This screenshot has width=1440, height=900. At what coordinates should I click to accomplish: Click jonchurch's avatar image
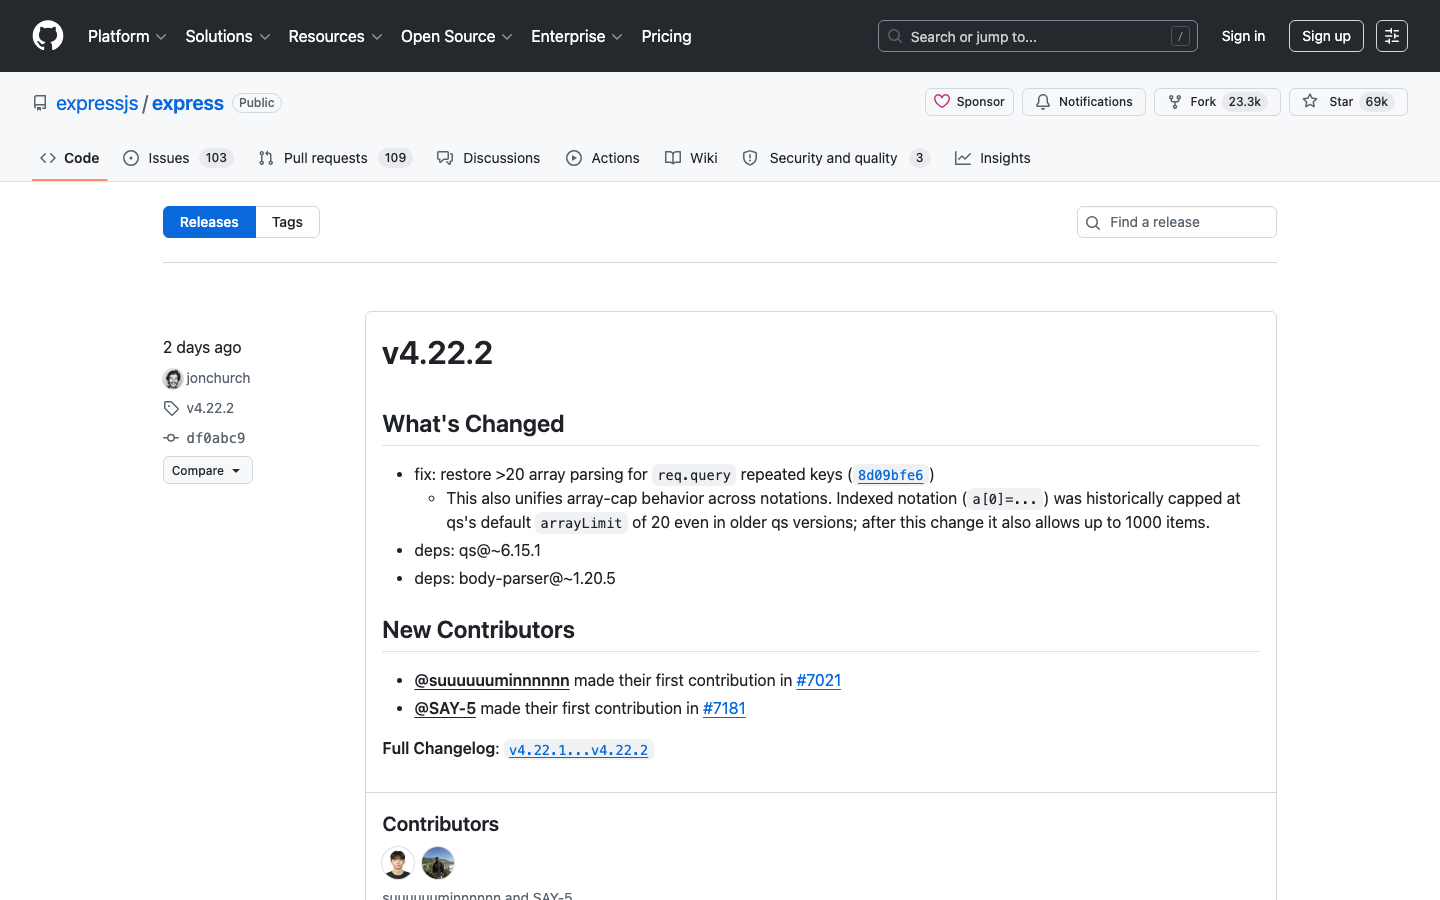point(173,378)
